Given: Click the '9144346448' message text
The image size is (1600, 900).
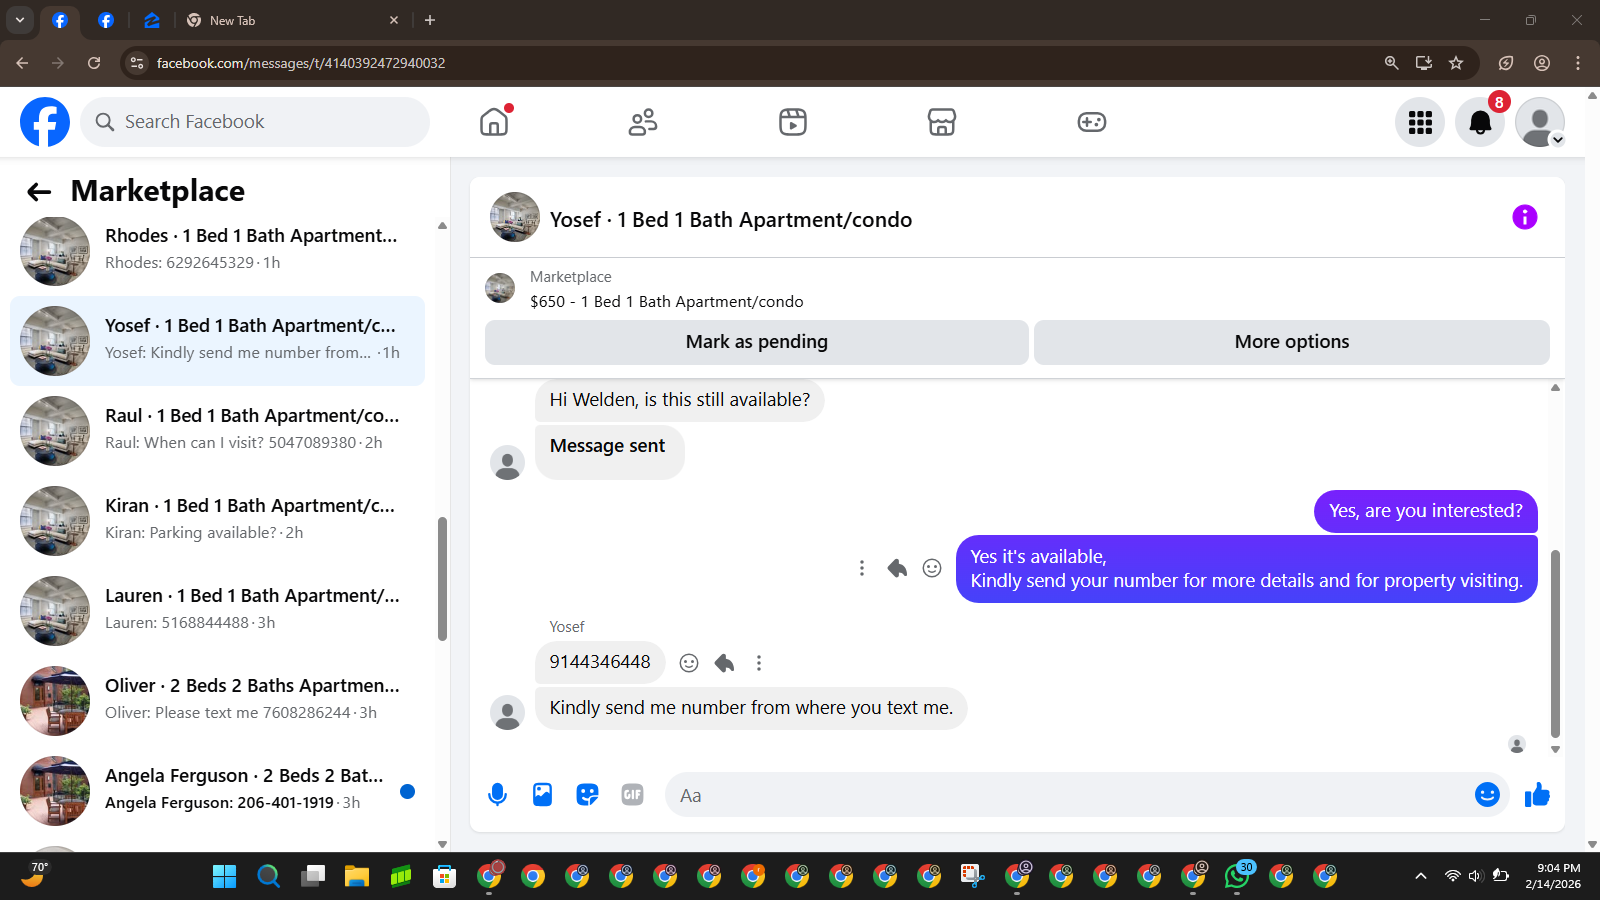Looking at the screenshot, I should tap(600, 662).
